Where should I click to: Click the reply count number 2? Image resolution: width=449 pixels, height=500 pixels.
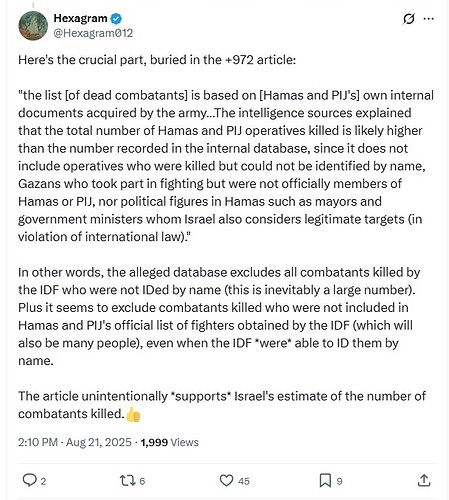tap(43, 481)
